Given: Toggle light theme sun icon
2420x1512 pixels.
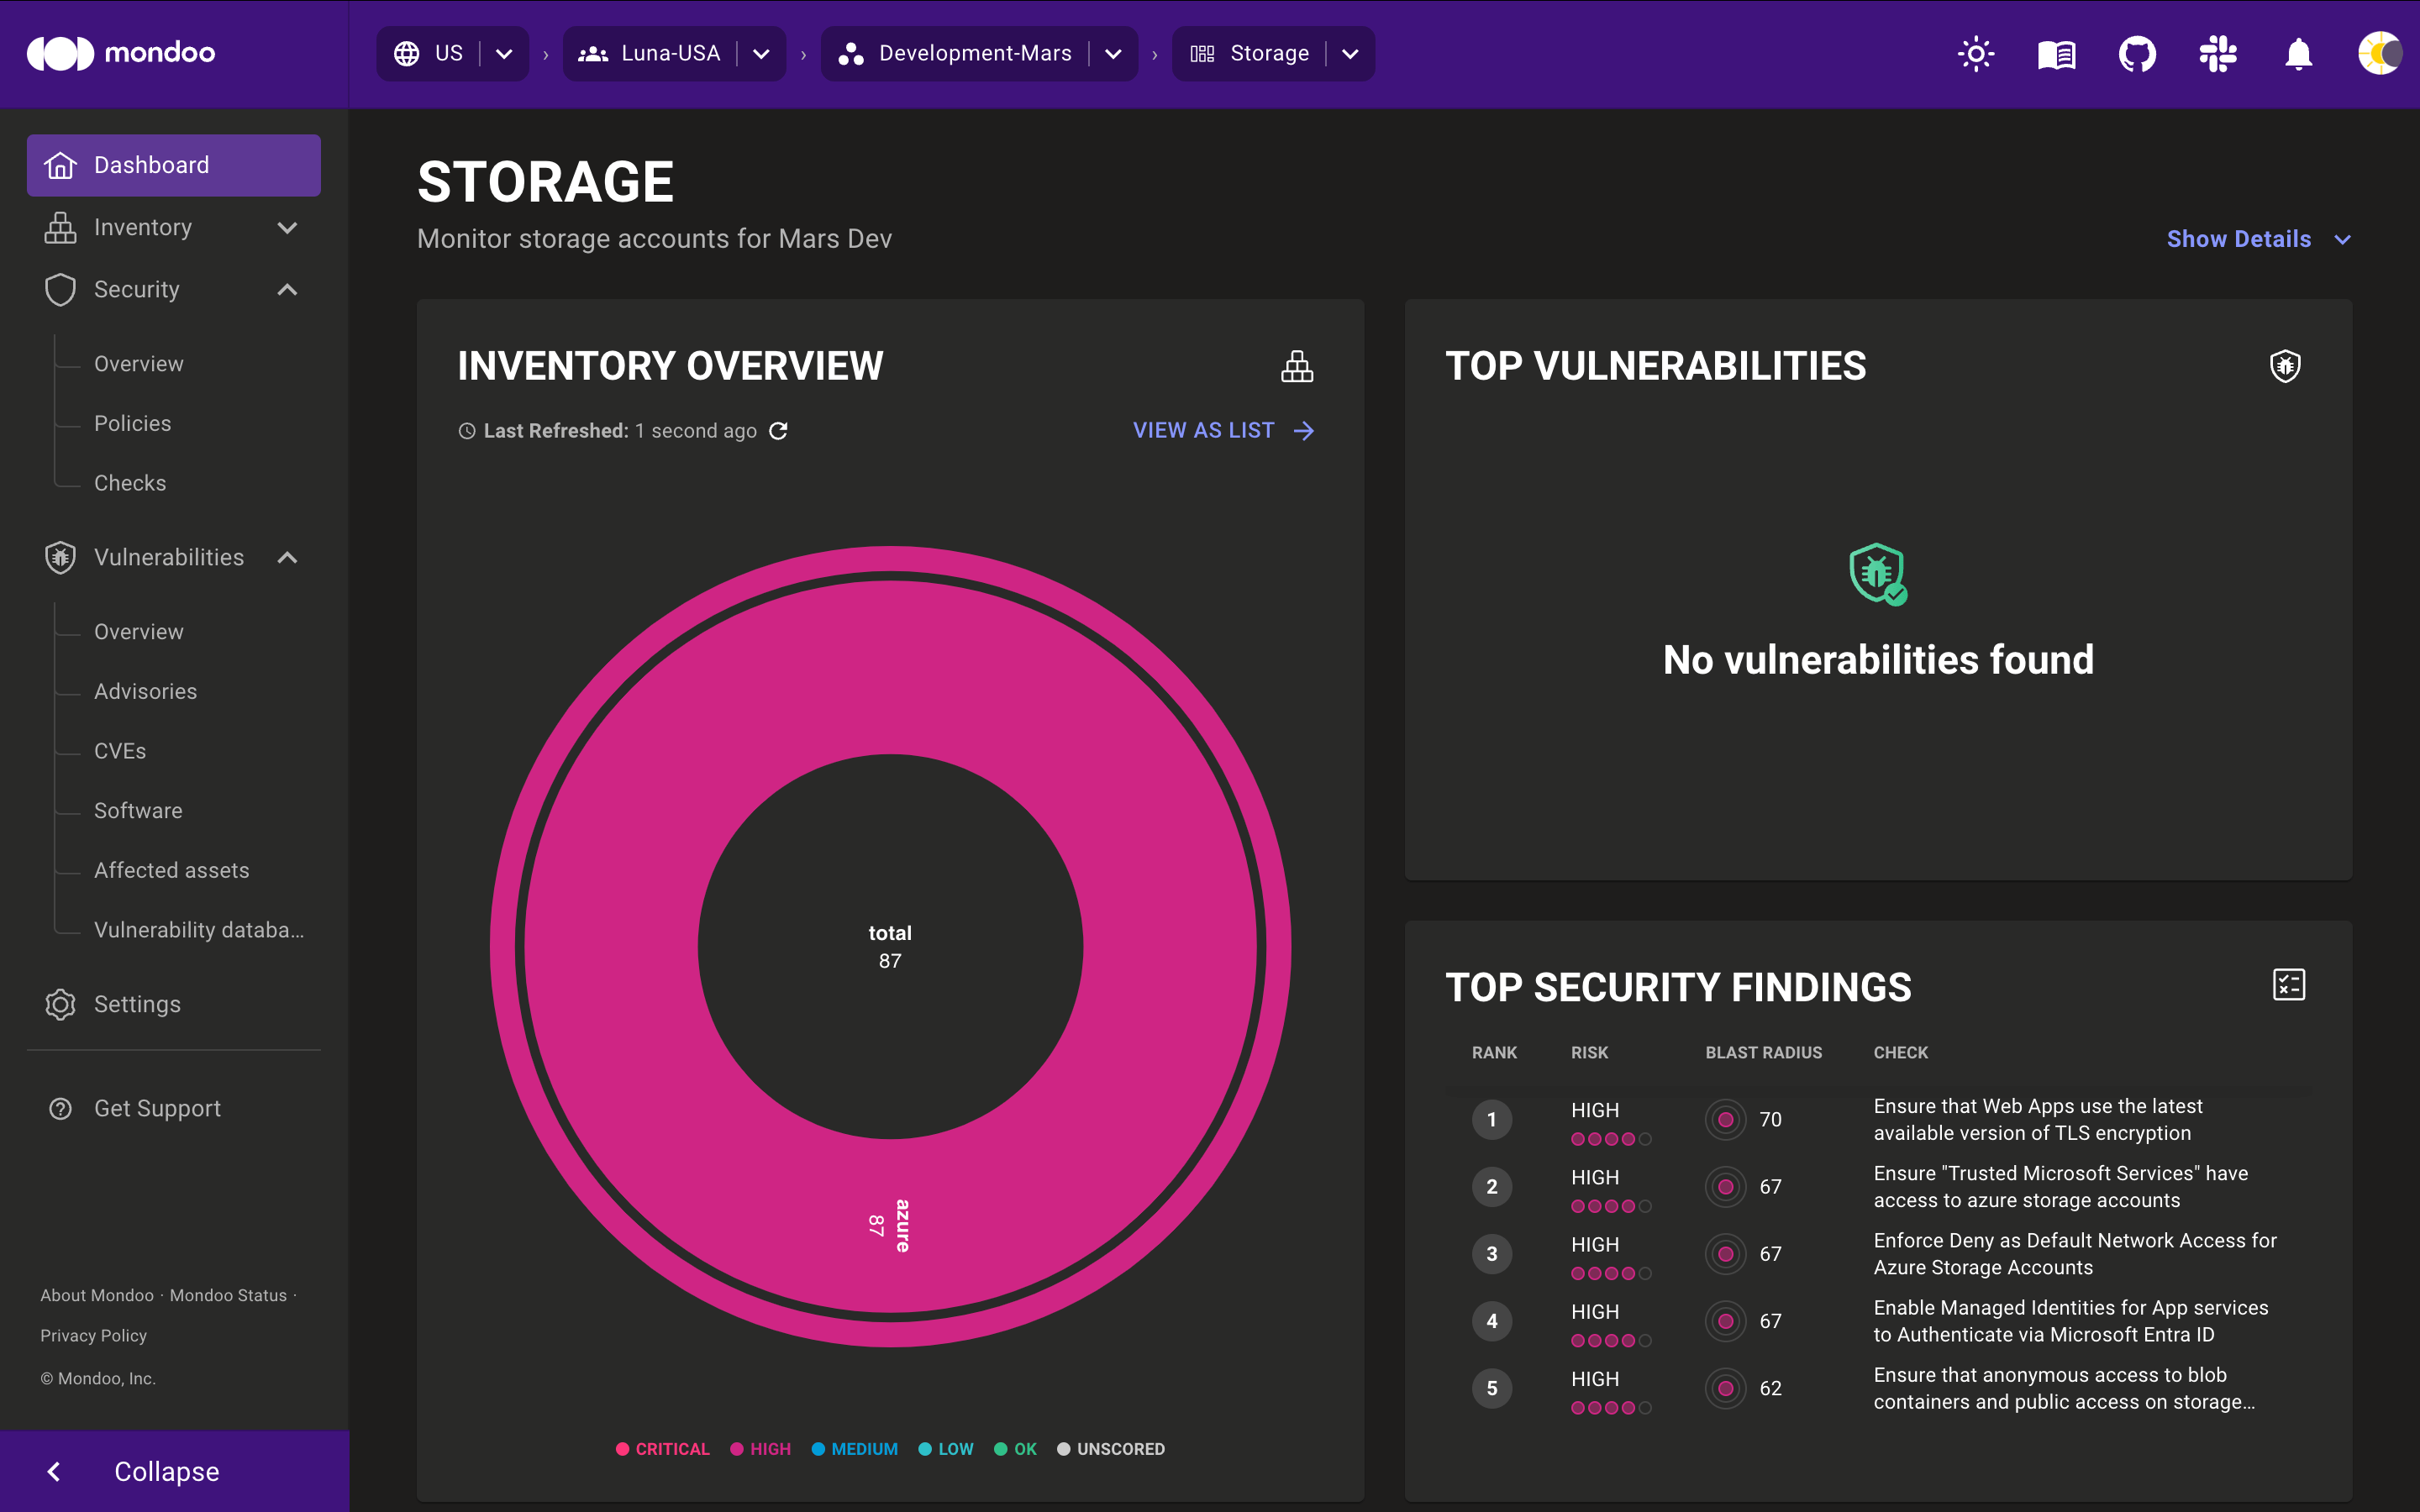Looking at the screenshot, I should click(x=1975, y=53).
